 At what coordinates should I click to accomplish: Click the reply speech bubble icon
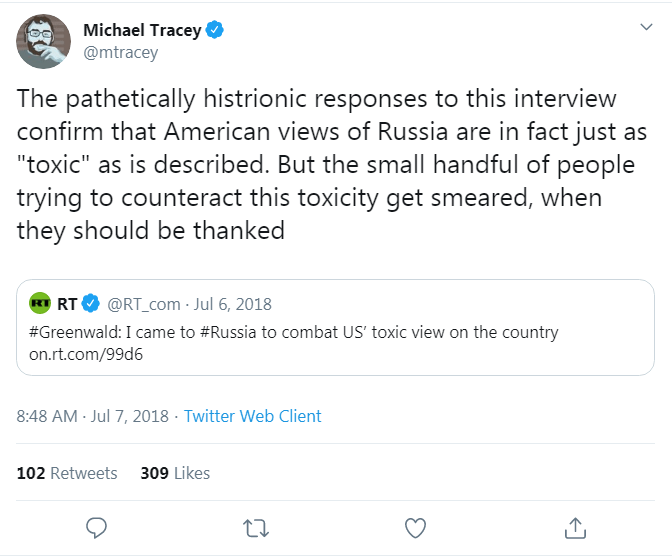[97, 526]
